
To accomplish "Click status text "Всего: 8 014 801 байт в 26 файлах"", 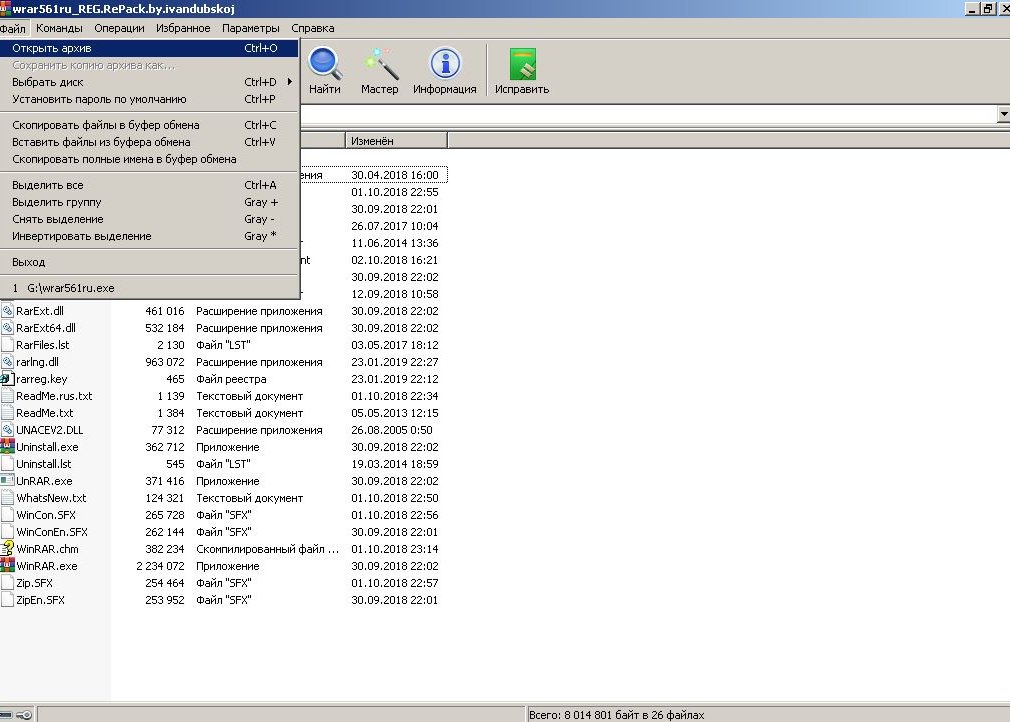I will (x=616, y=715).
